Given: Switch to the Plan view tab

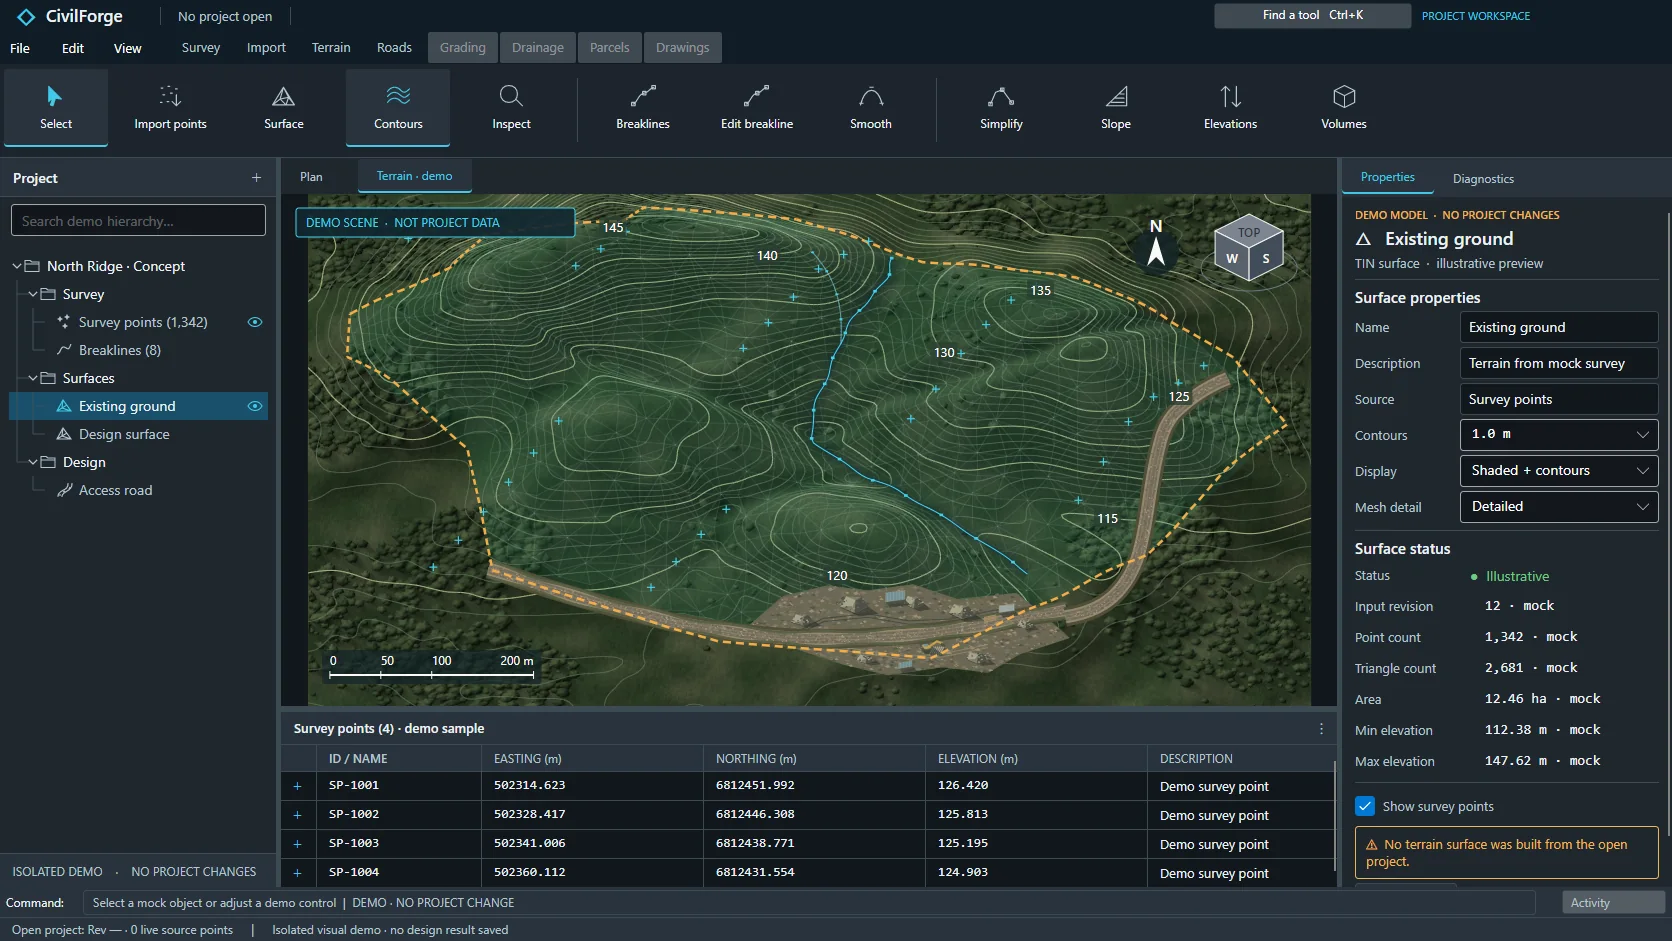Looking at the screenshot, I should (x=311, y=177).
